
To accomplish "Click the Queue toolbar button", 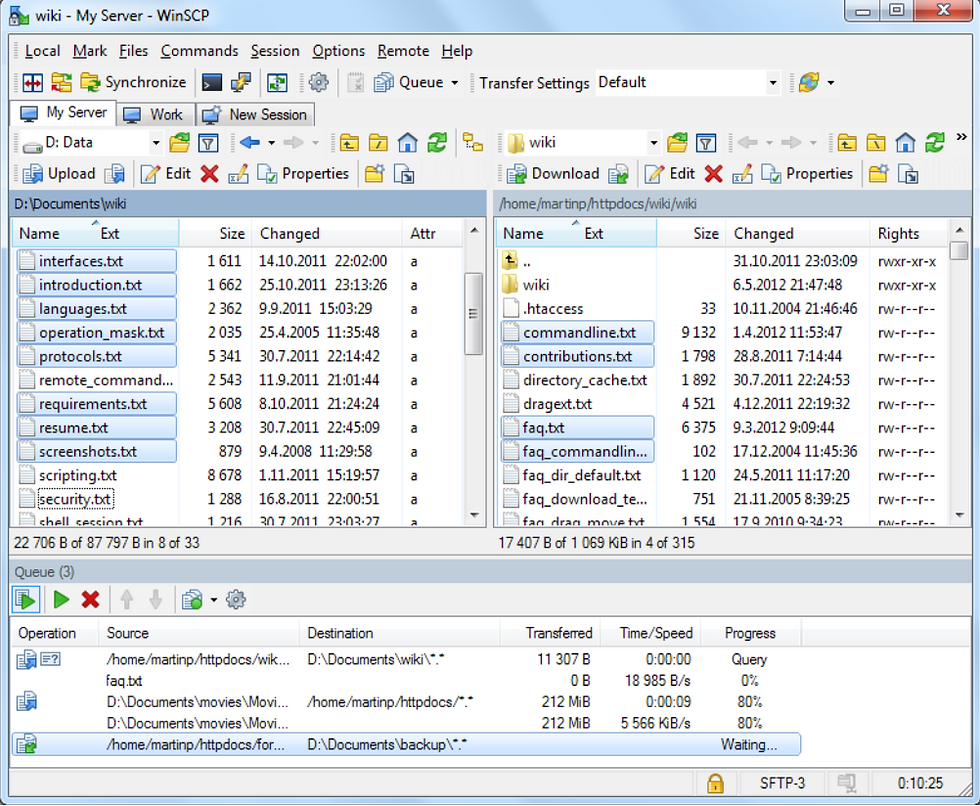I will click(409, 82).
